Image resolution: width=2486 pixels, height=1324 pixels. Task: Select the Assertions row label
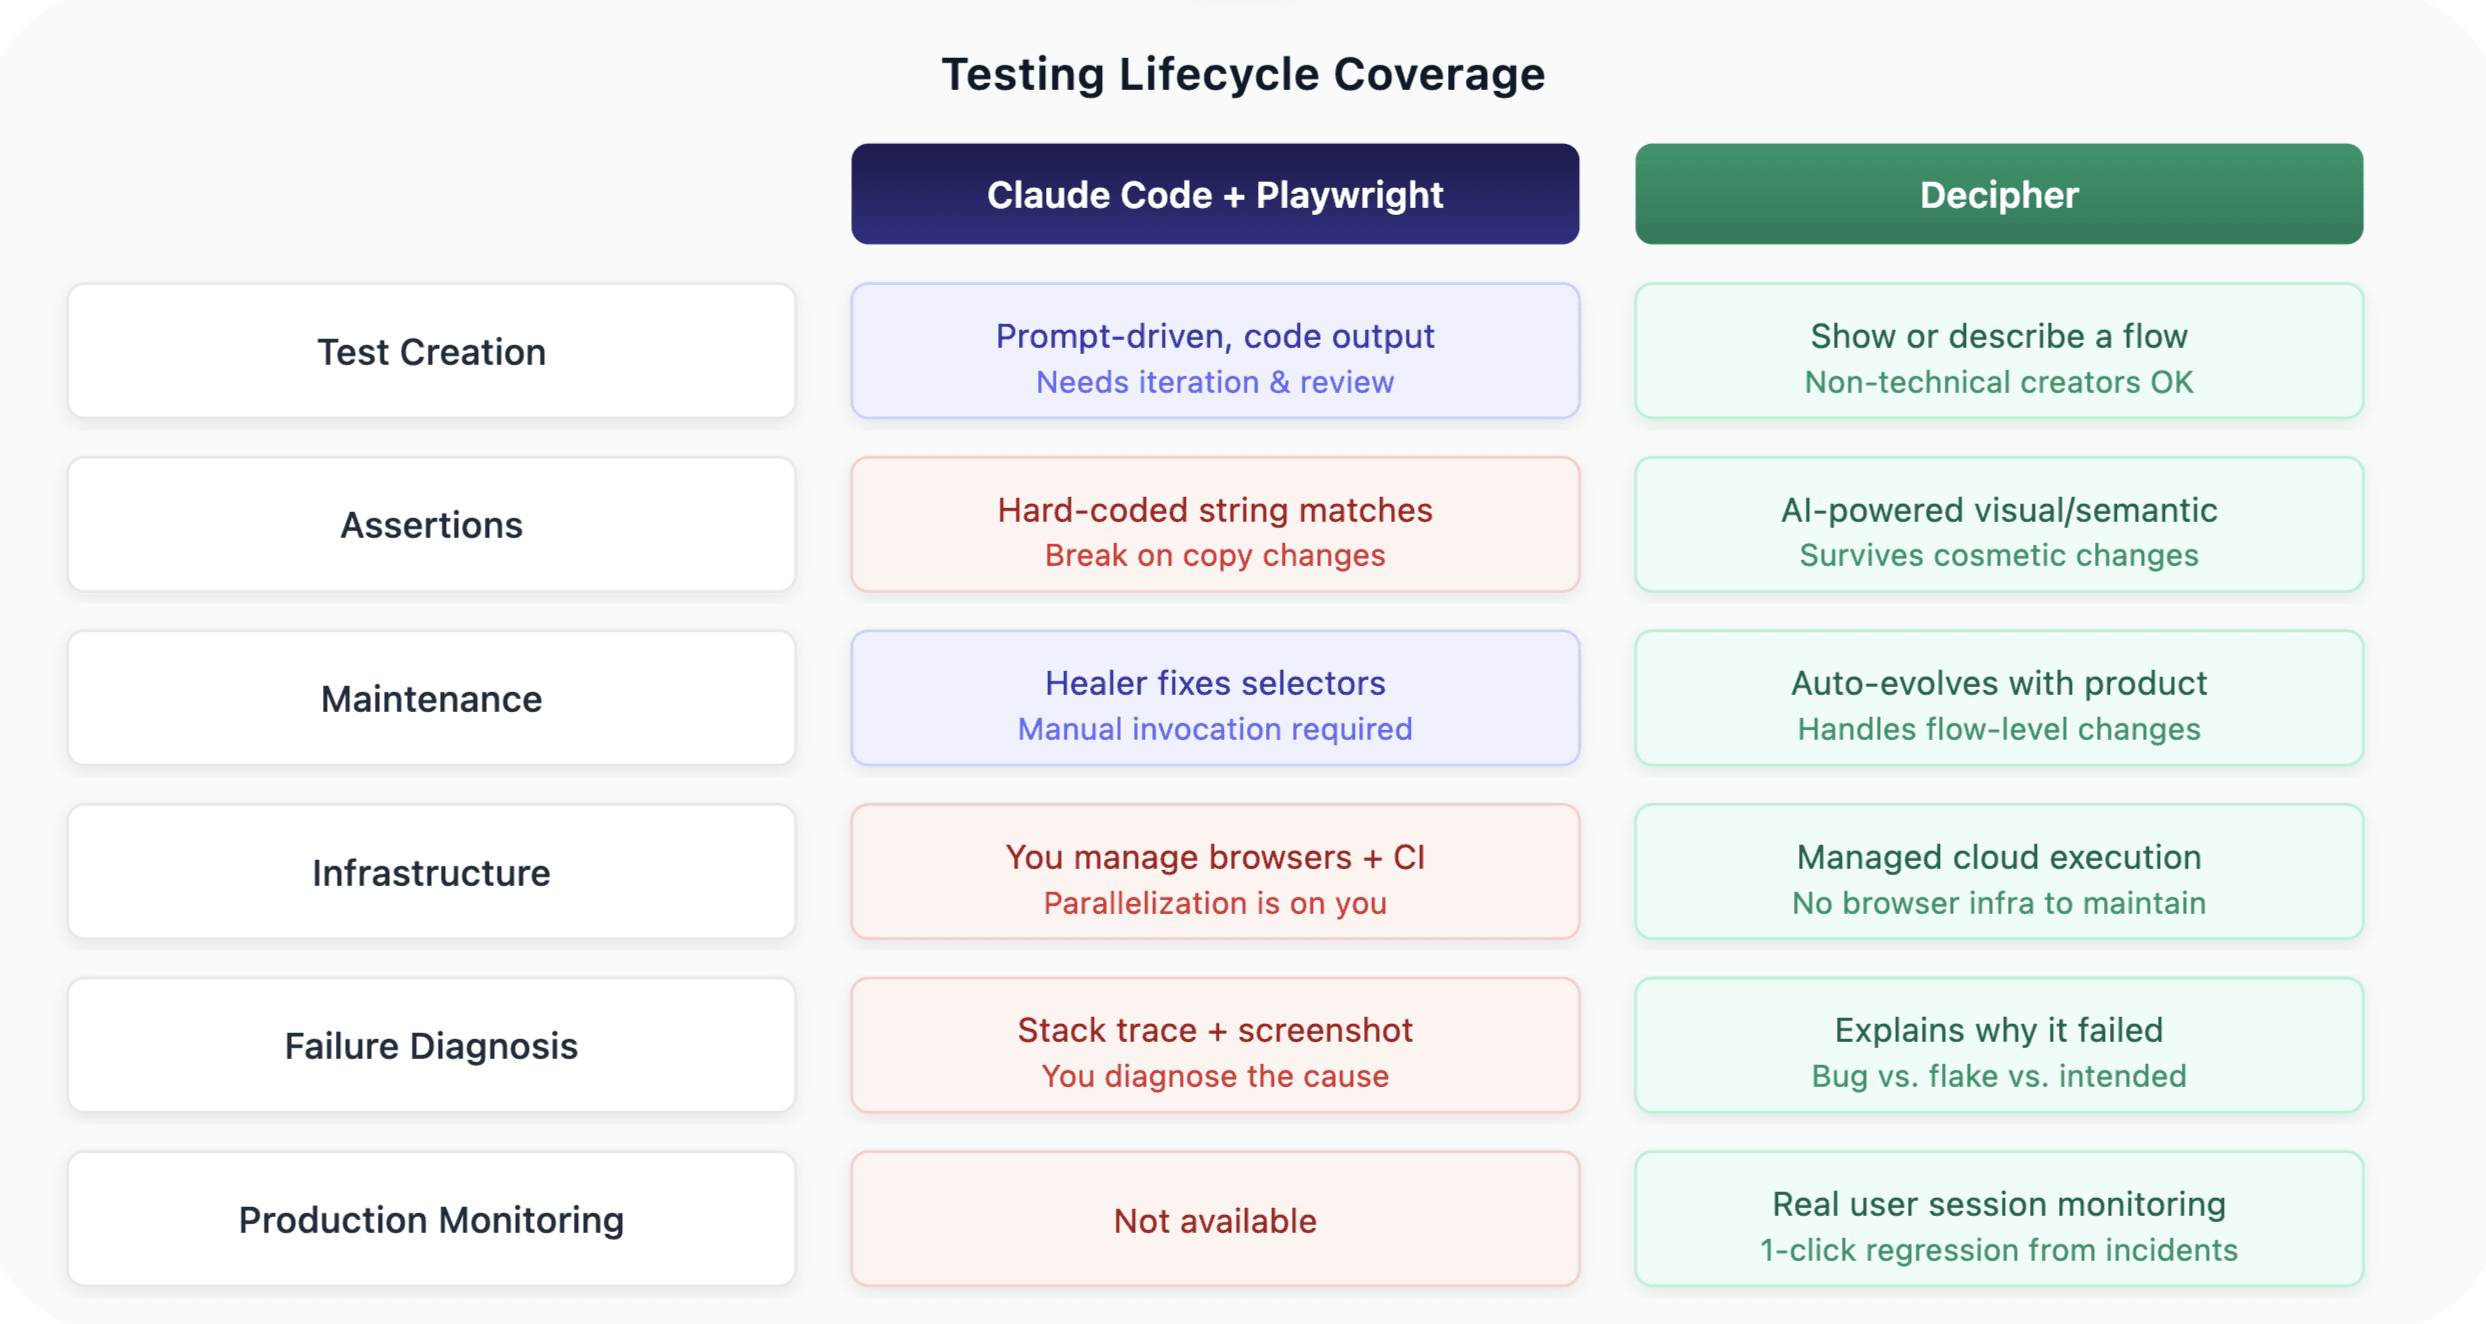(x=431, y=525)
